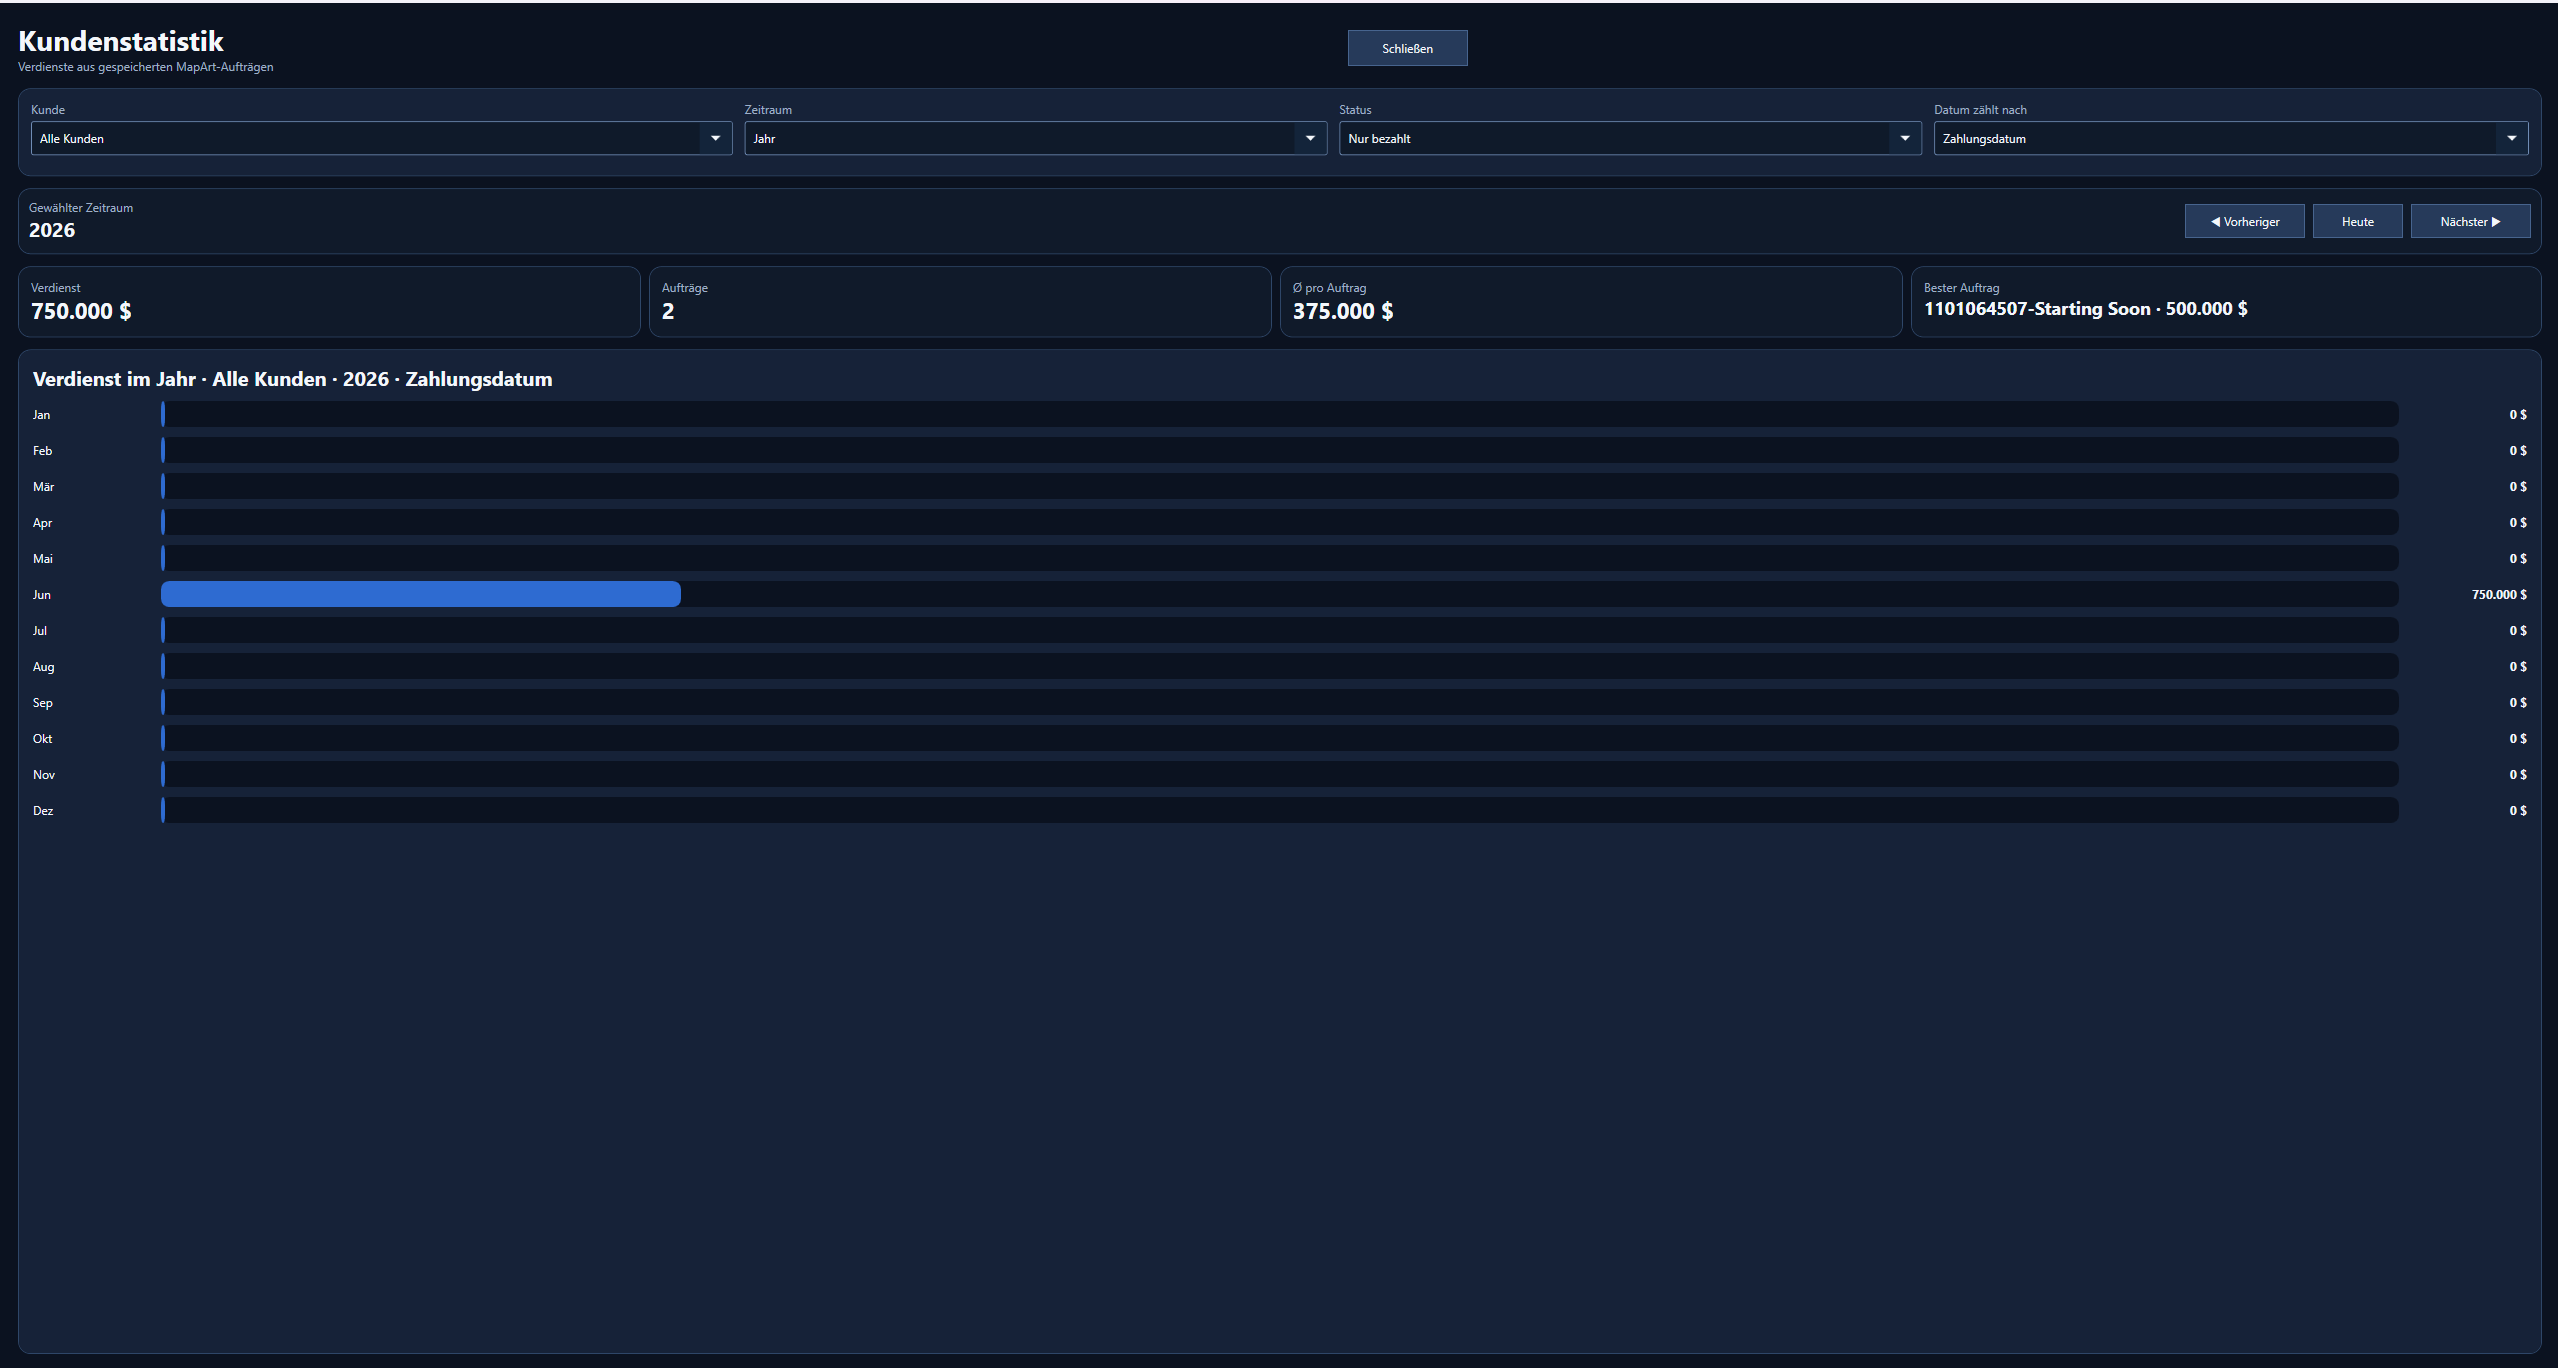
Task: Click the Mär month label
Action: (44, 486)
